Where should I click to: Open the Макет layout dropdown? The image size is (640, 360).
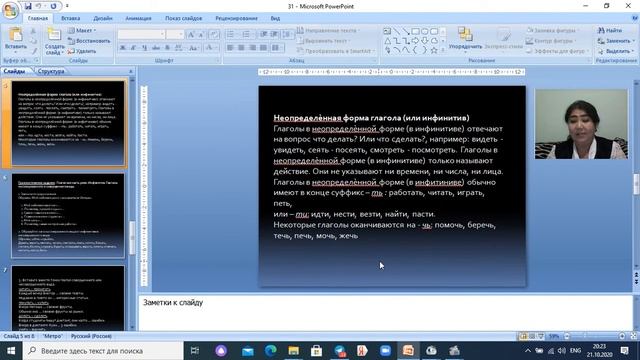click(x=82, y=31)
